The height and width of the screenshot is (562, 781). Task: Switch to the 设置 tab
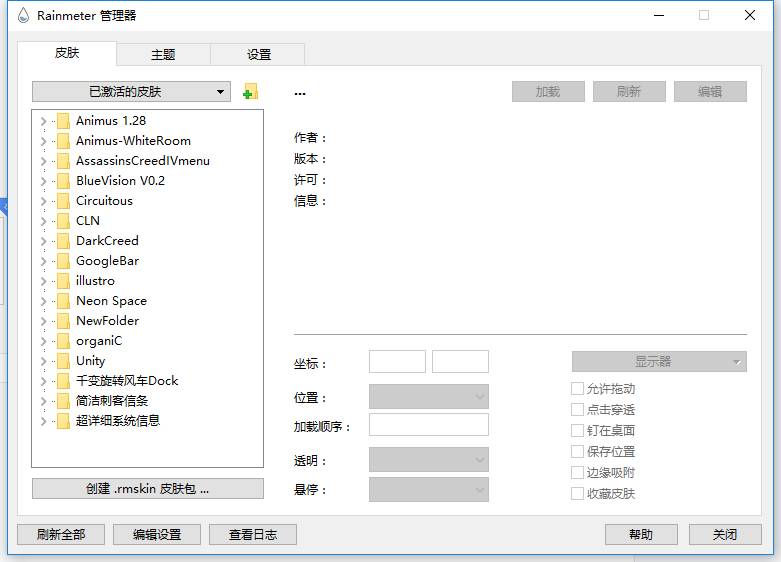tap(259, 54)
